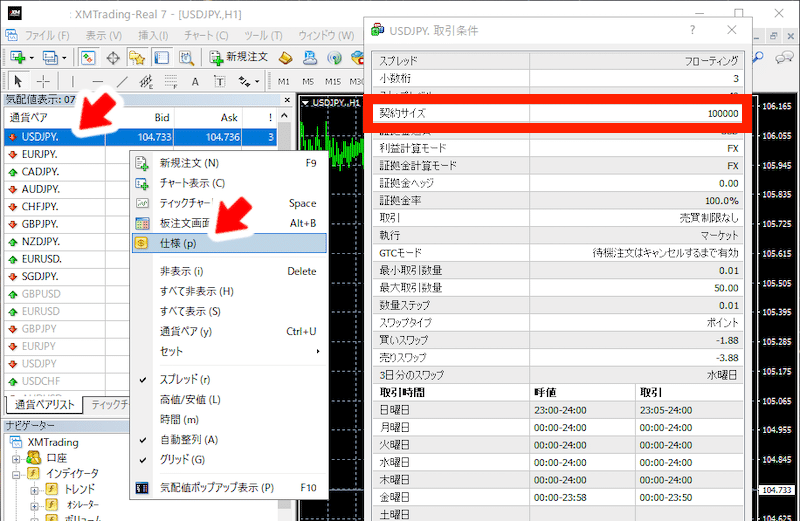Open the ファイル (F) menu
Image resolution: width=800 pixels, height=521 pixels.
coord(46,35)
